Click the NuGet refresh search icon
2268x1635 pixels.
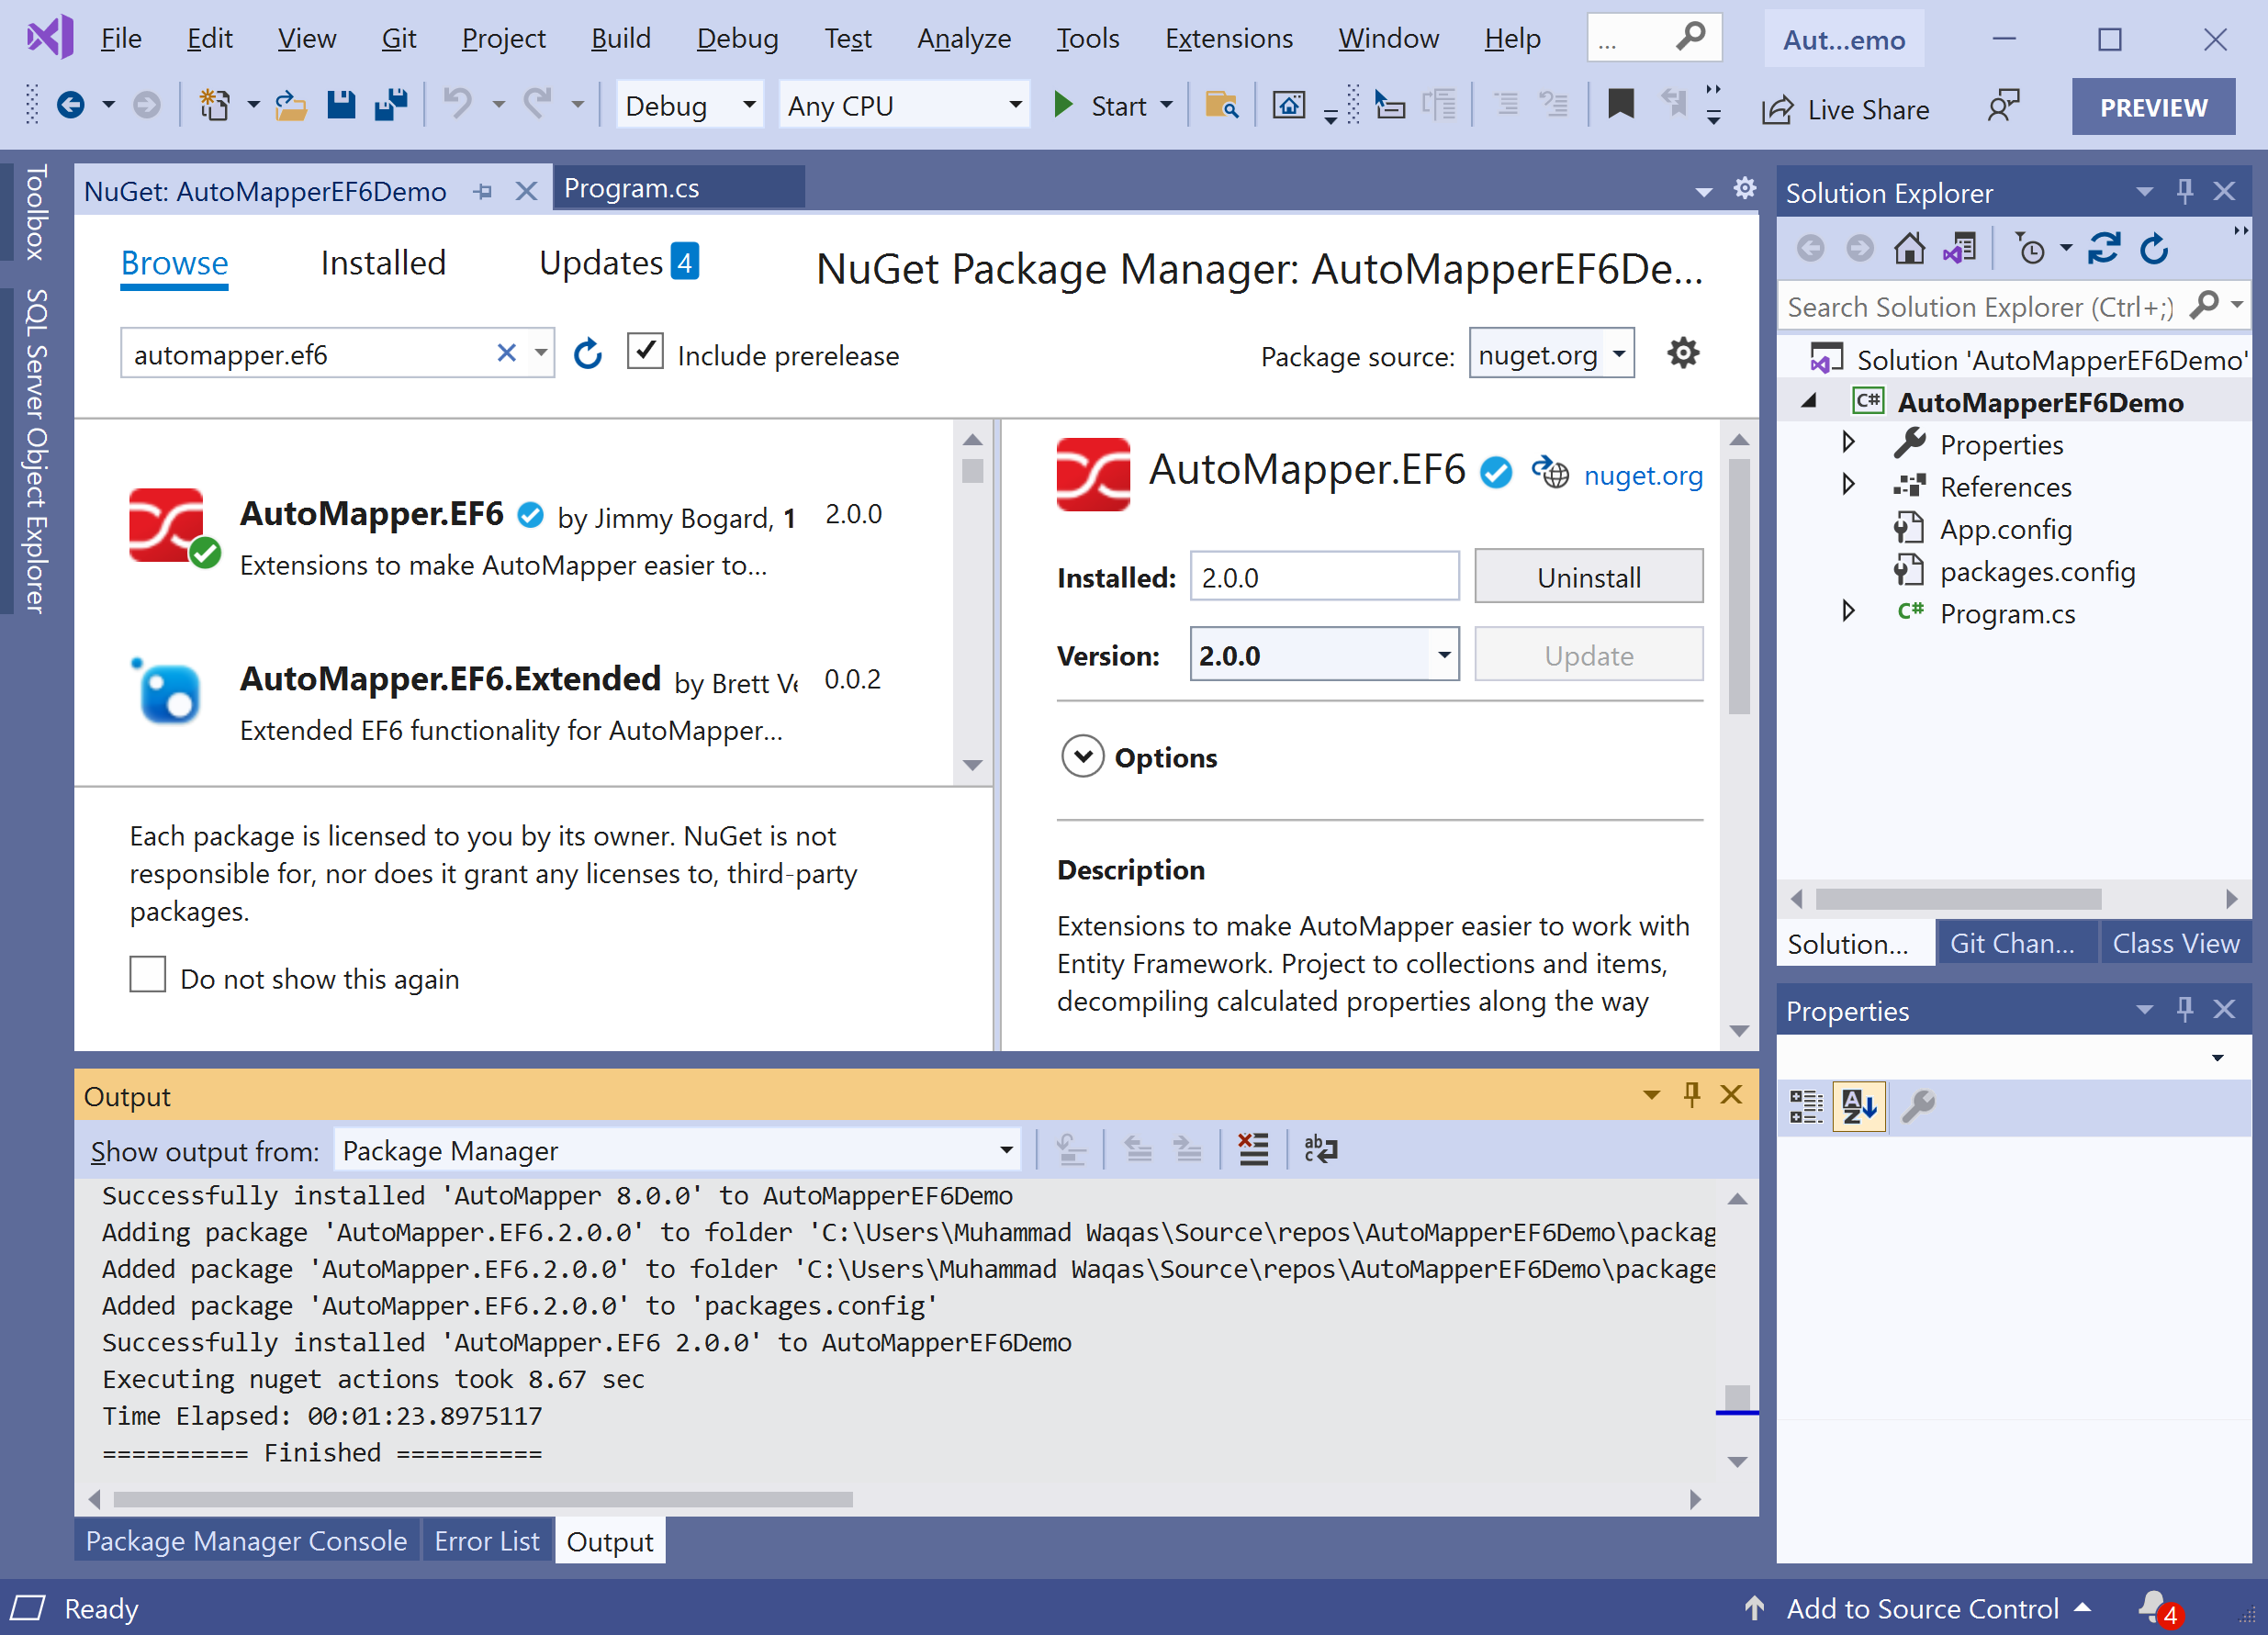coord(588,354)
